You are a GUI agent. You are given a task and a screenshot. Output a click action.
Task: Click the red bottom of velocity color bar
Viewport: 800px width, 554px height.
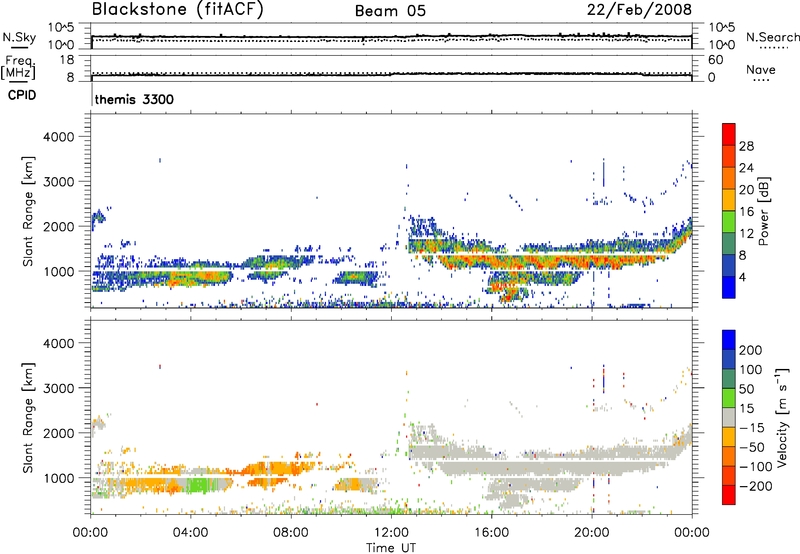[x=729, y=495]
